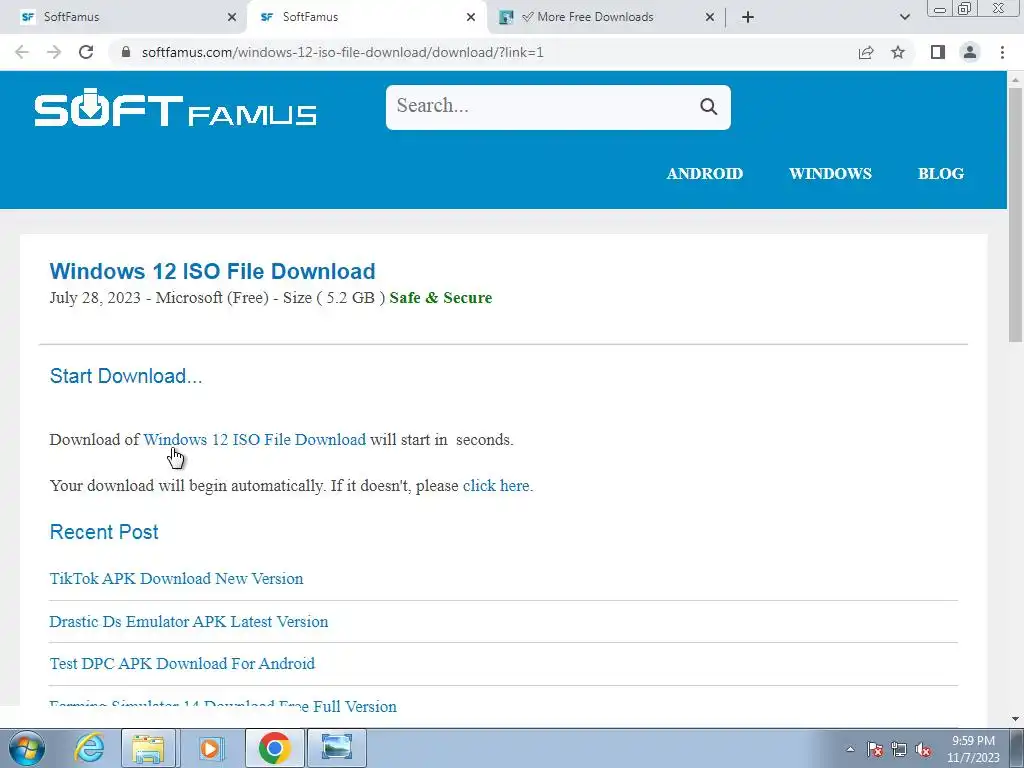Click the address bar URL
Image resolution: width=1024 pixels, height=768 pixels.
coord(343,52)
